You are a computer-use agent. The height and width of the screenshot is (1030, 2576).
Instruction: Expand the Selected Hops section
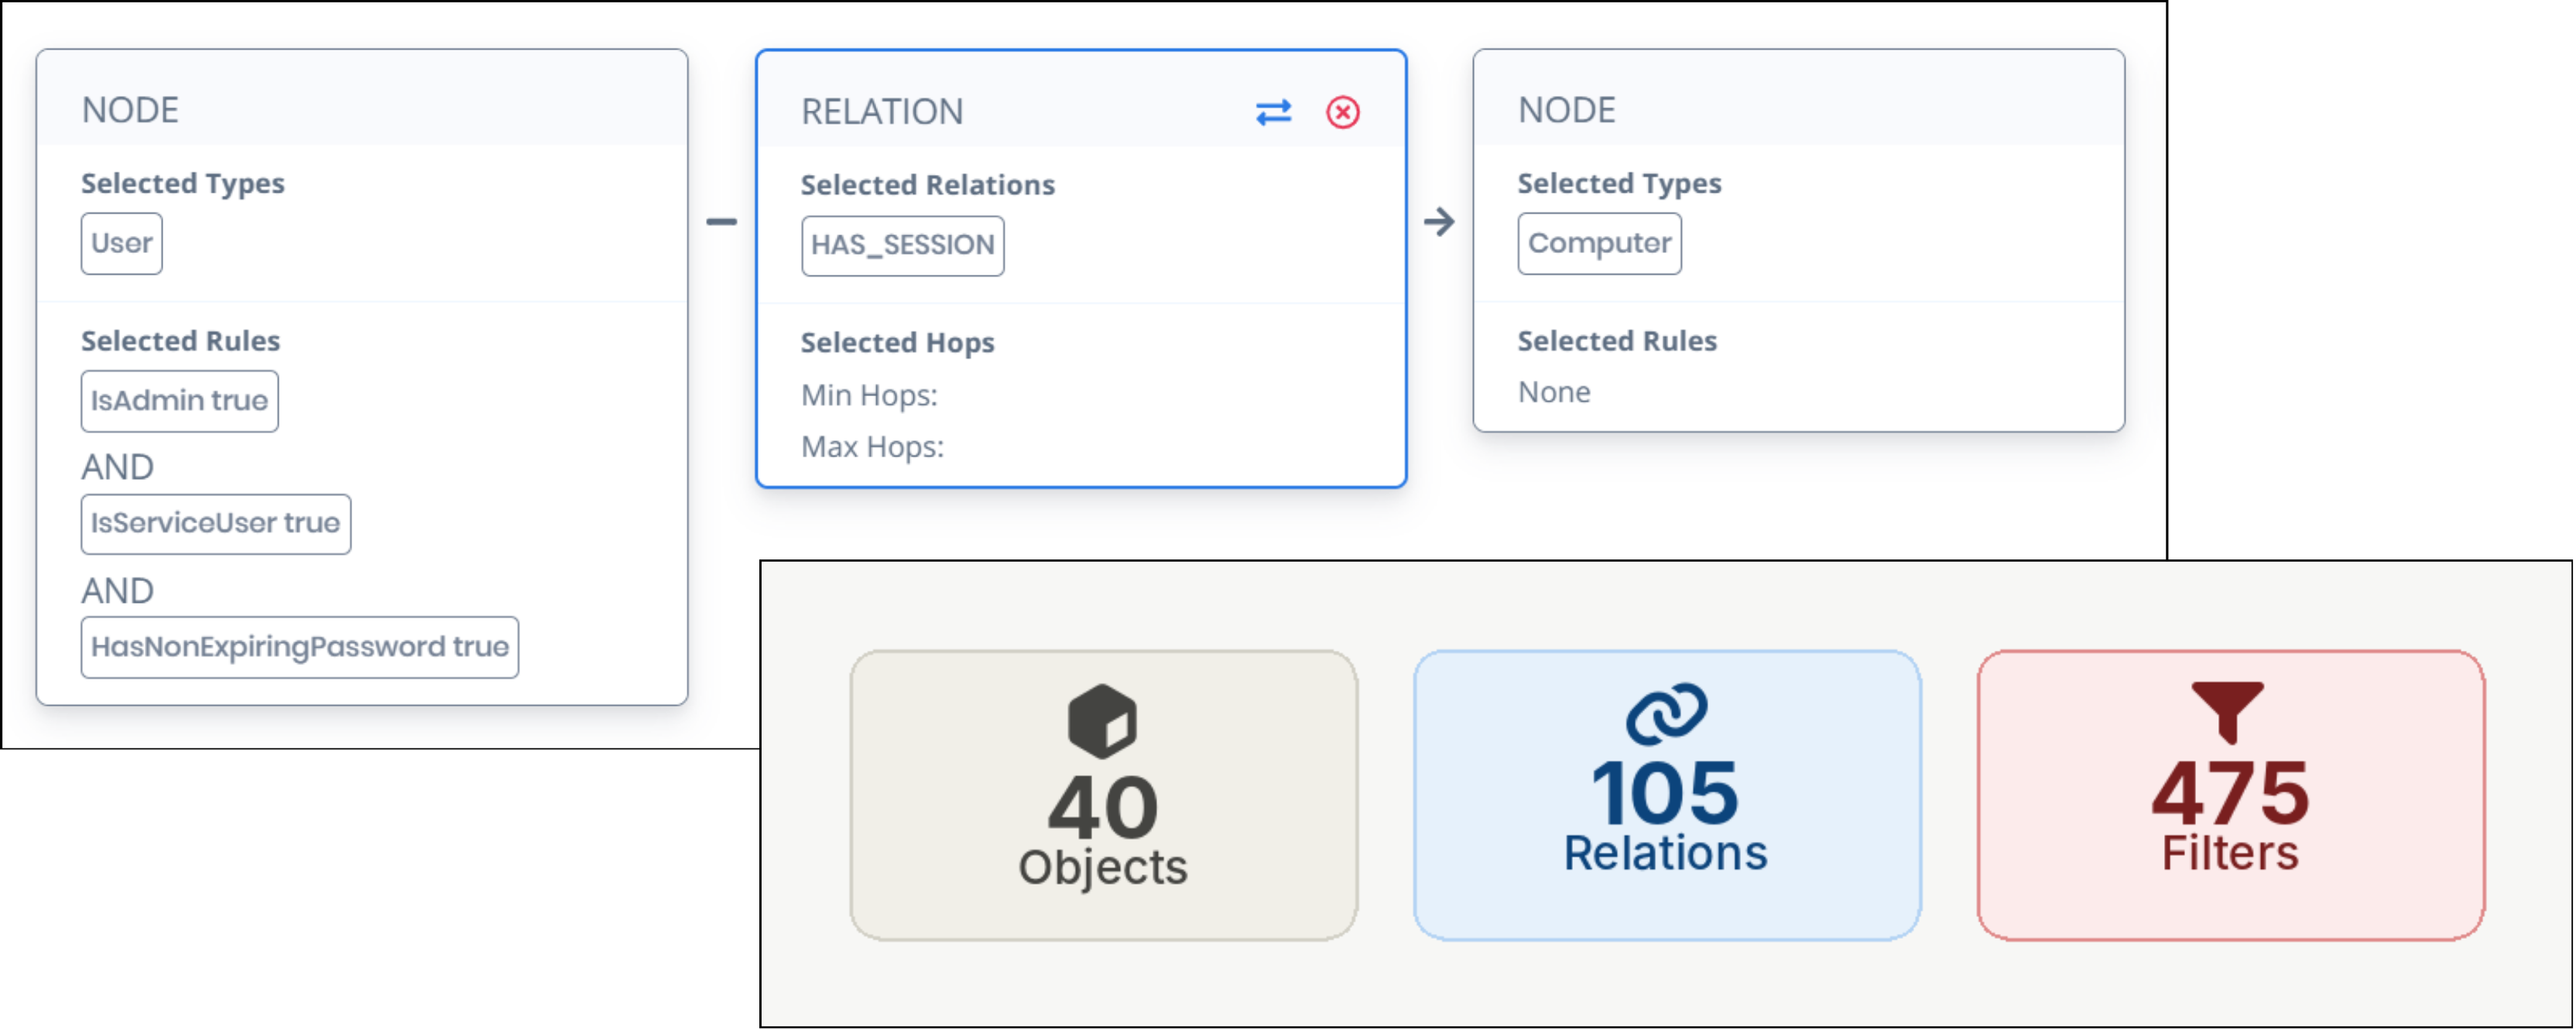point(897,342)
